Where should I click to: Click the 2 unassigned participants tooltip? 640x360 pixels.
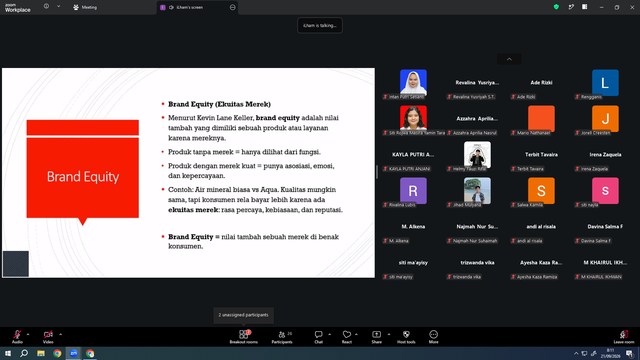pos(243,315)
